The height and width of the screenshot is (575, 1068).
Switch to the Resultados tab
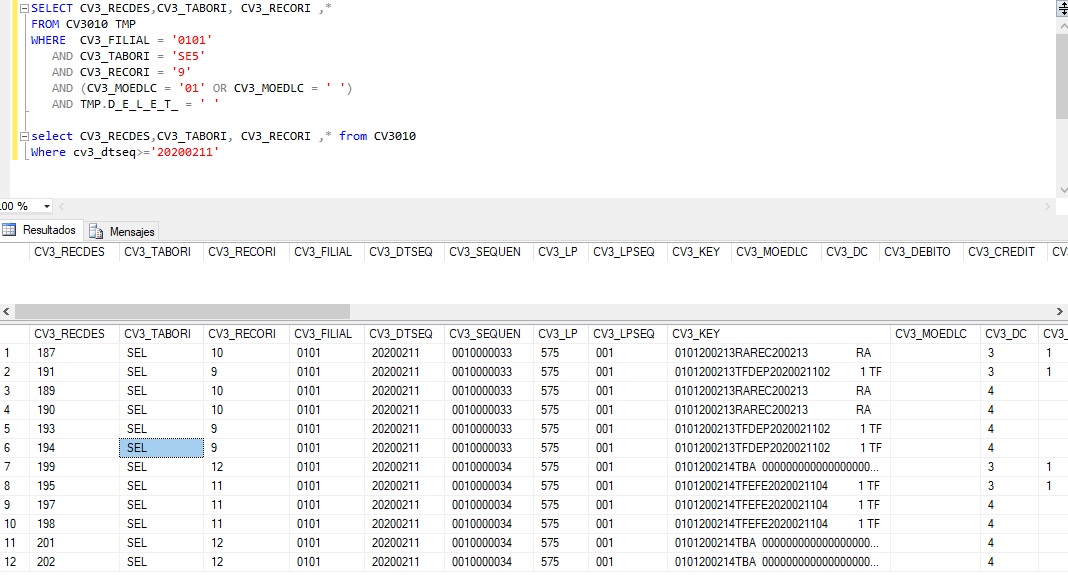(x=41, y=230)
